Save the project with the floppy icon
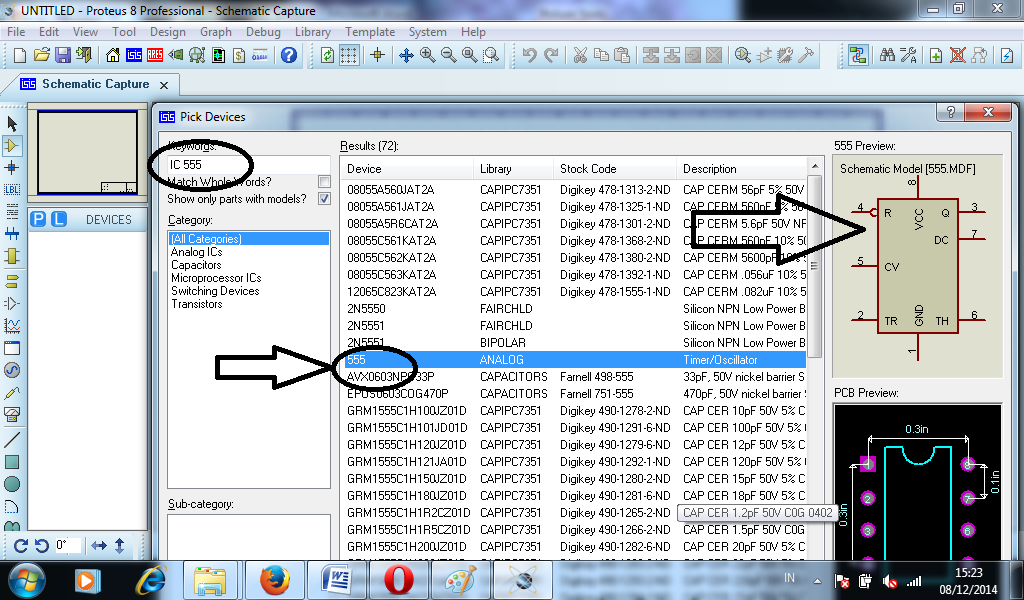Viewport: 1024px width, 600px height. [x=63, y=55]
